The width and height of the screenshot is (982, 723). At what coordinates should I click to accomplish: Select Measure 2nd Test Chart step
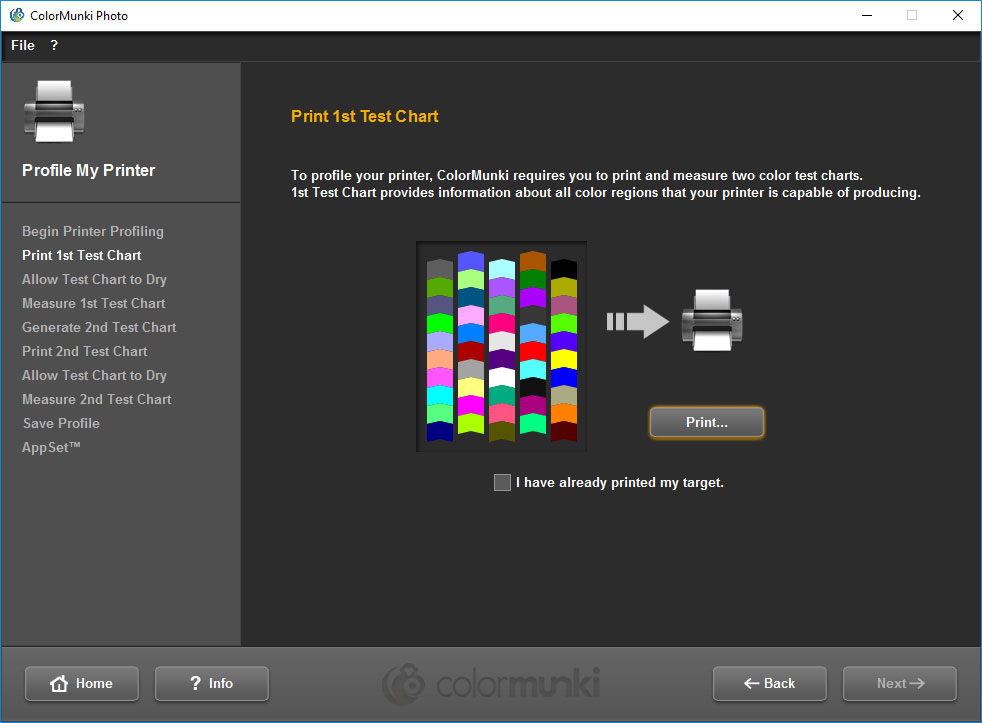tap(96, 399)
